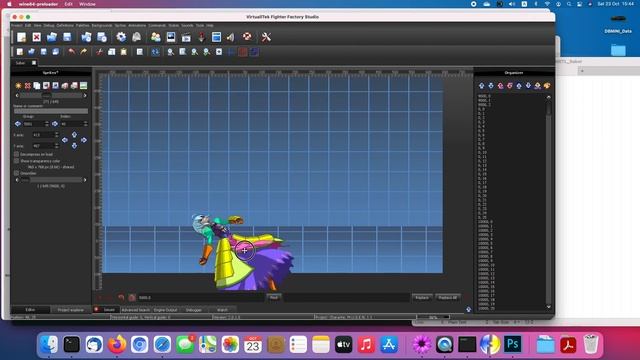The image size is (640, 360).
Task: Click the Copy icon next to scissors
Action: coord(111,52)
